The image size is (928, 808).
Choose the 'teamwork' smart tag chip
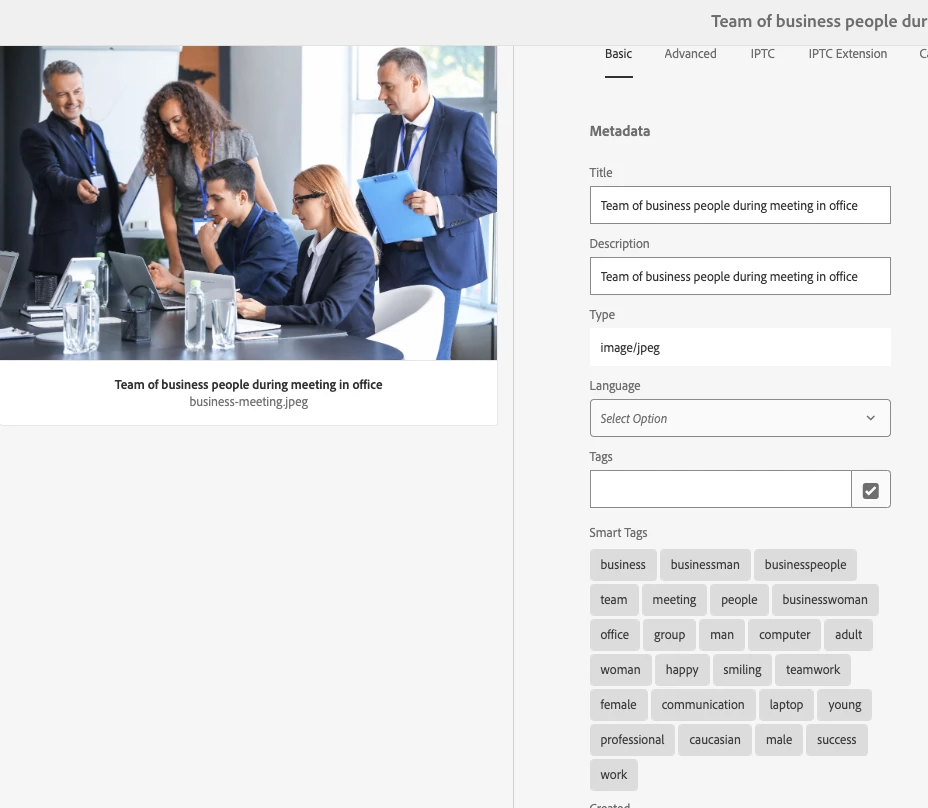point(813,669)
